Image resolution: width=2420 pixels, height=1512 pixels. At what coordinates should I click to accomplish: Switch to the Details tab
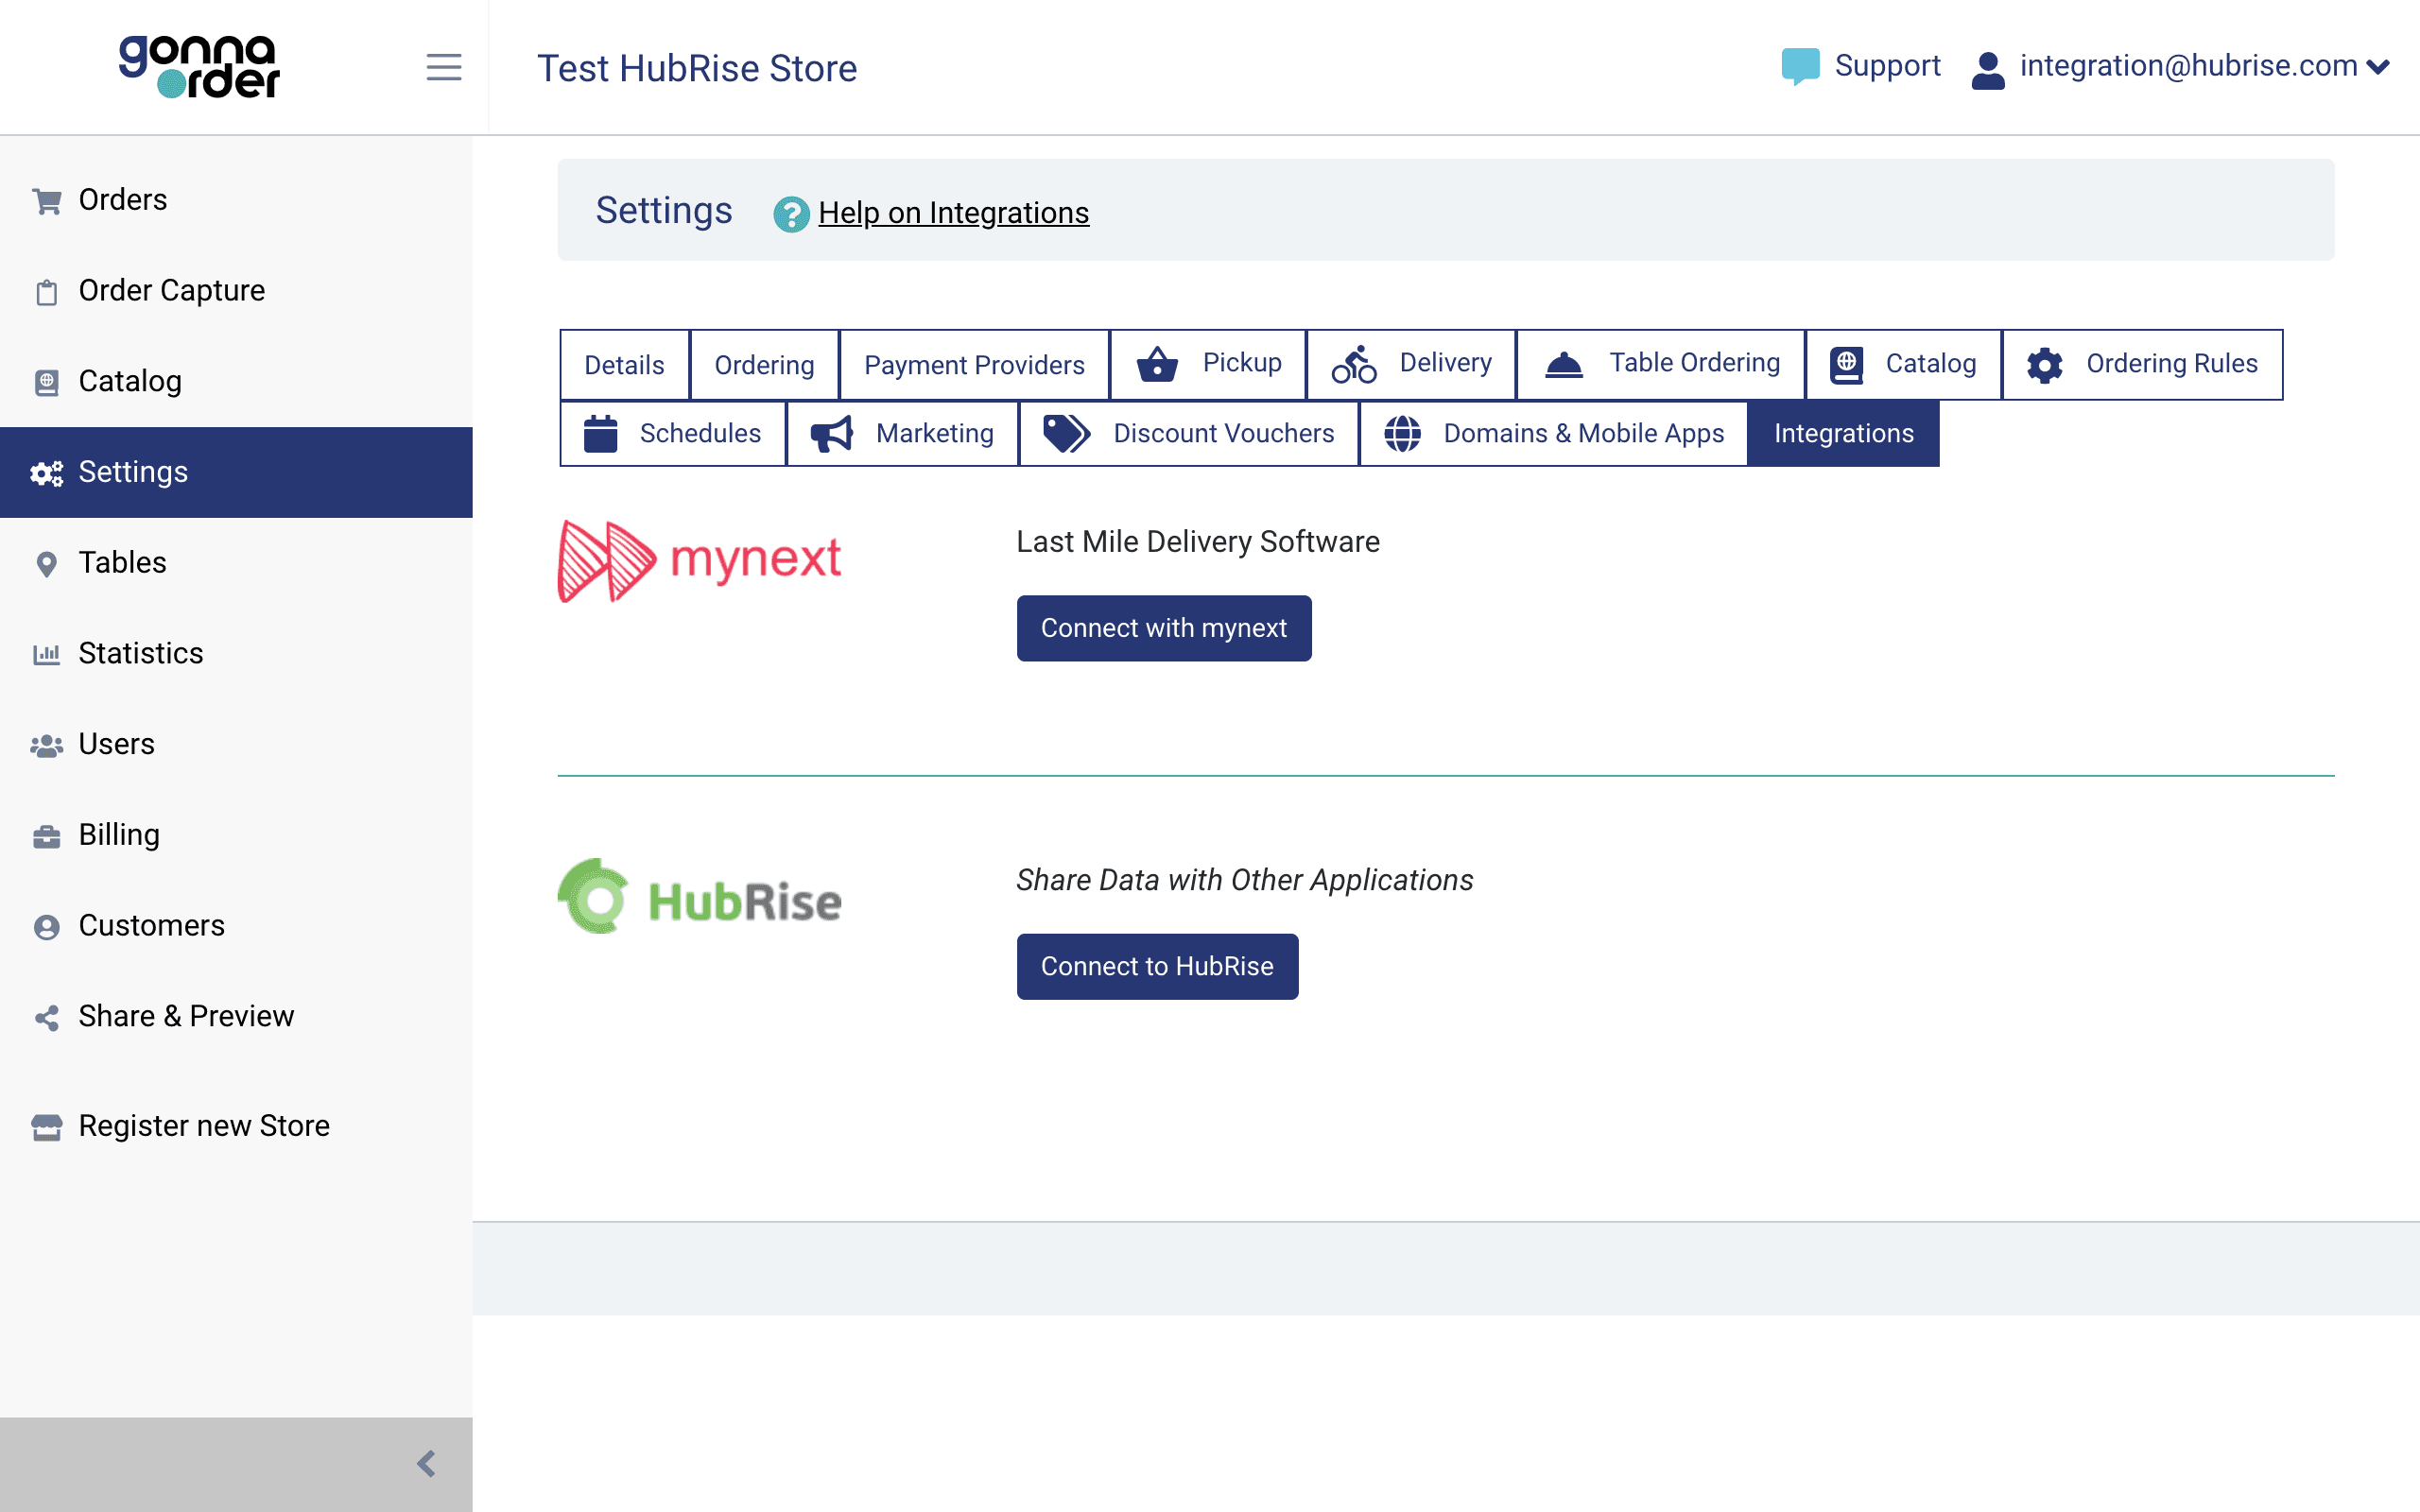tap(624, 364)
